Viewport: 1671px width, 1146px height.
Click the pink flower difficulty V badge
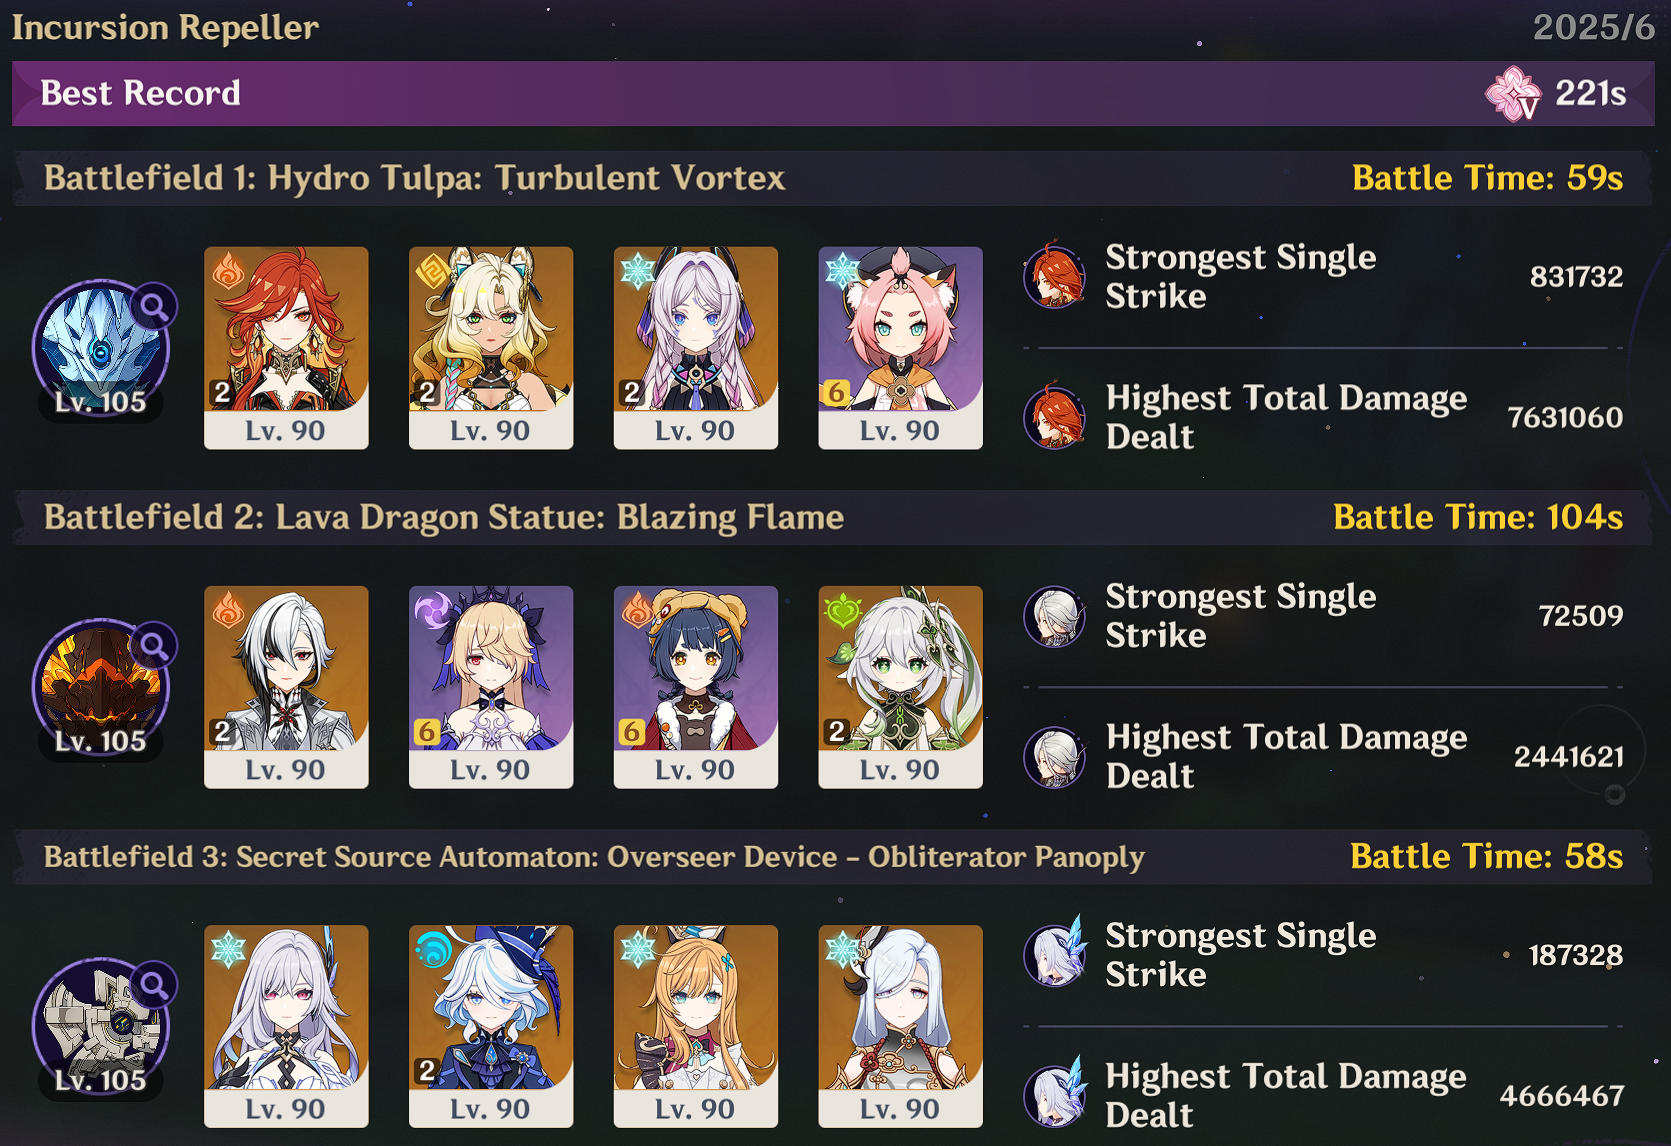pos(1514,94)
